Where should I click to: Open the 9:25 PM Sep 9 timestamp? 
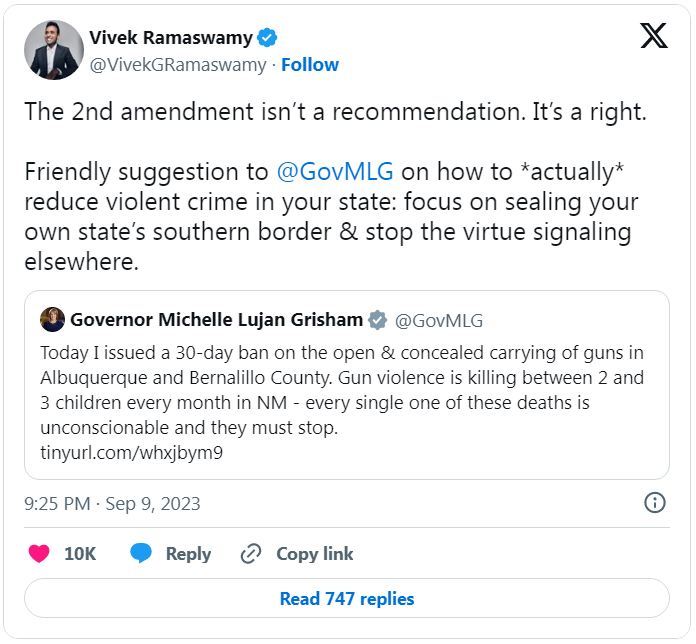pyautogui.click(x=112, y=504)
